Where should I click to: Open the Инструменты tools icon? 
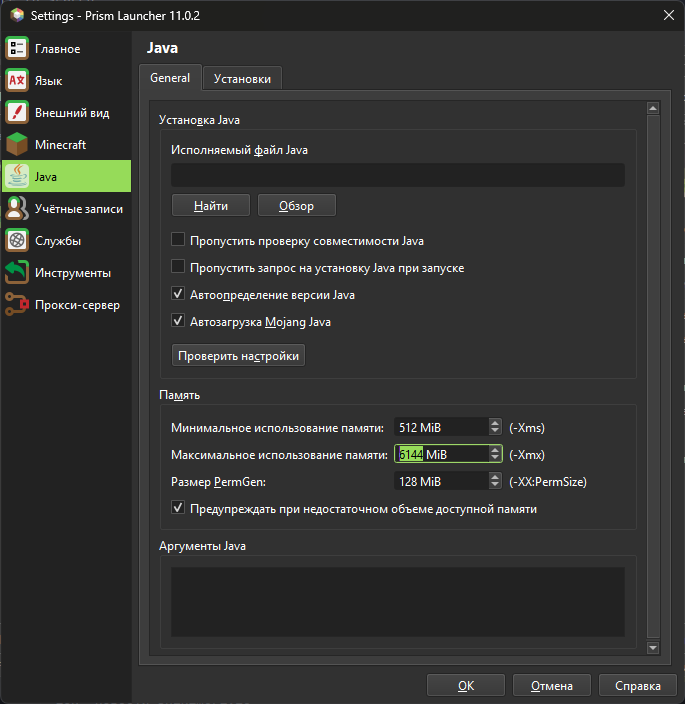click(17, 273)
